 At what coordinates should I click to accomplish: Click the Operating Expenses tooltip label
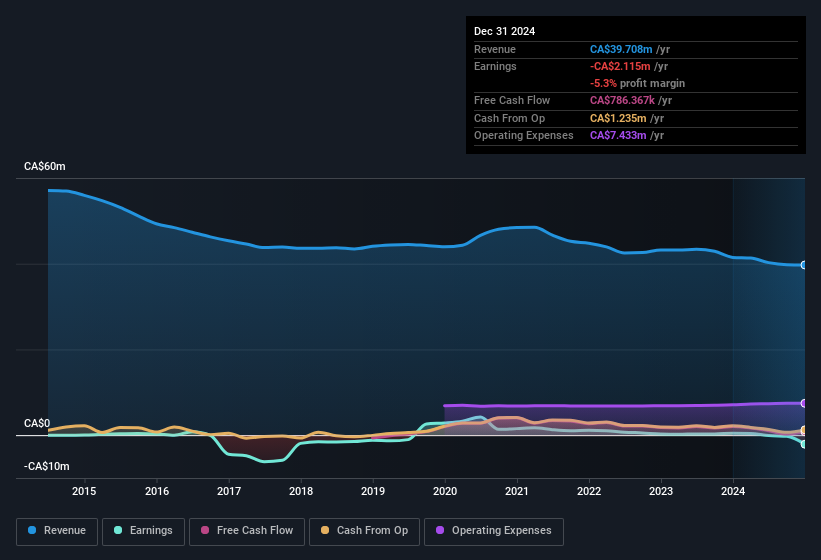(524, 135)
